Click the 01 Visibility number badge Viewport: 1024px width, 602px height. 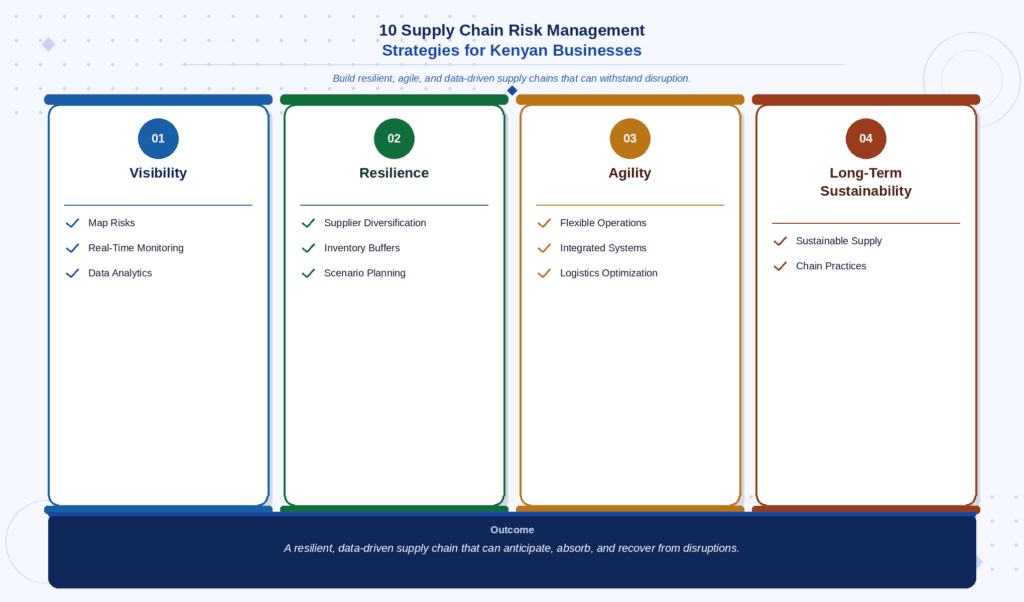coord(158,138)
